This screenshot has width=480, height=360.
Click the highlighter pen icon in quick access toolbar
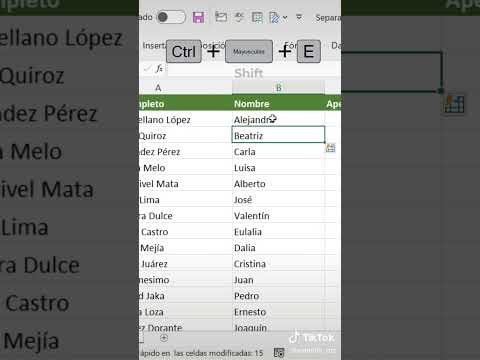click(x=274, y=17)
